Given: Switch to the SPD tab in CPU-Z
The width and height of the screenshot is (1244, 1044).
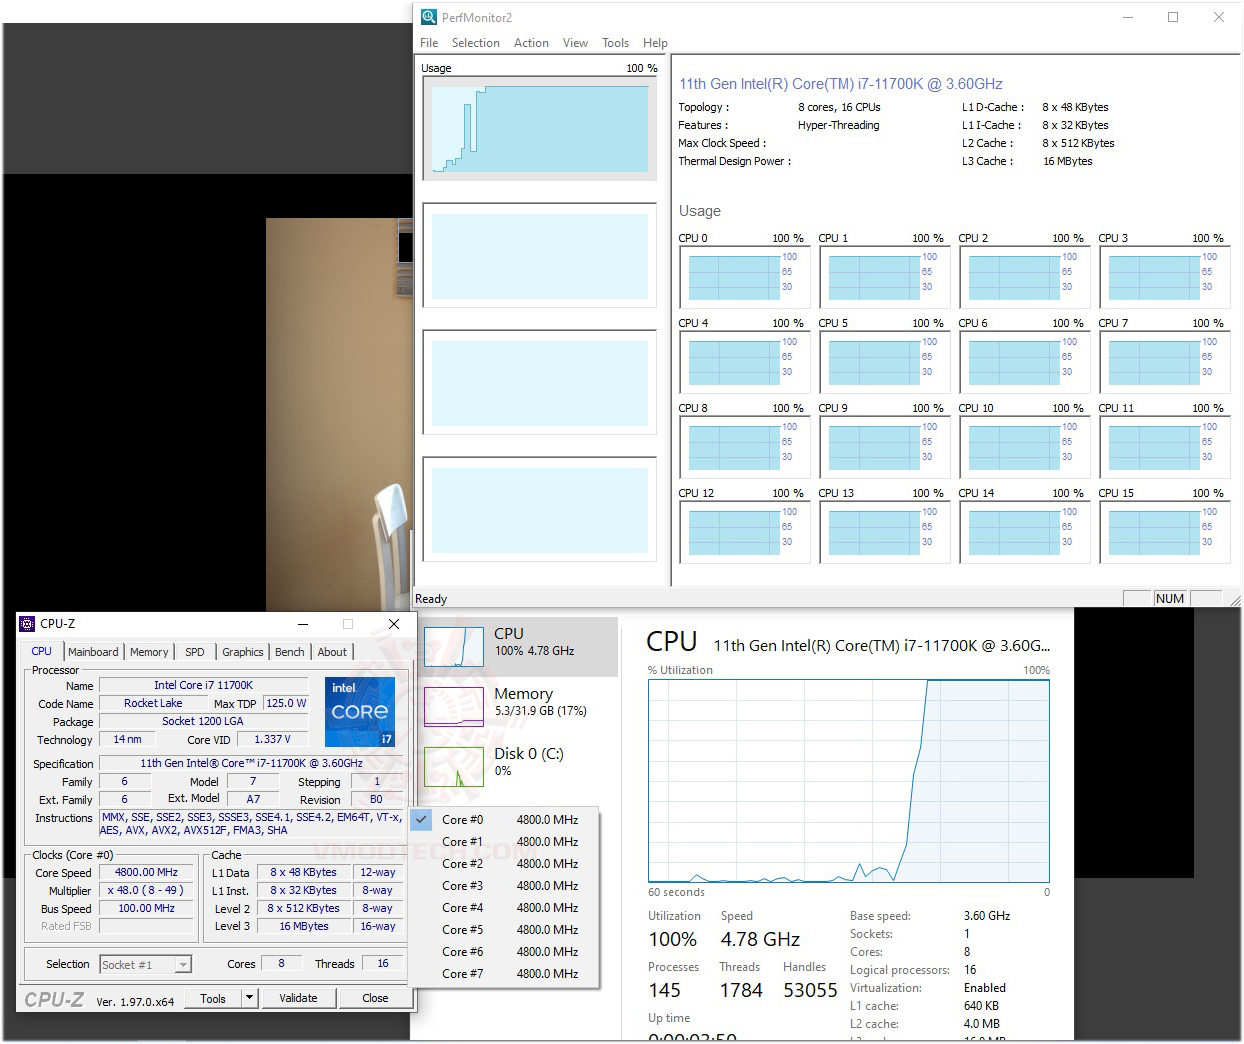Looking at the screenshot, I should 195,652.
